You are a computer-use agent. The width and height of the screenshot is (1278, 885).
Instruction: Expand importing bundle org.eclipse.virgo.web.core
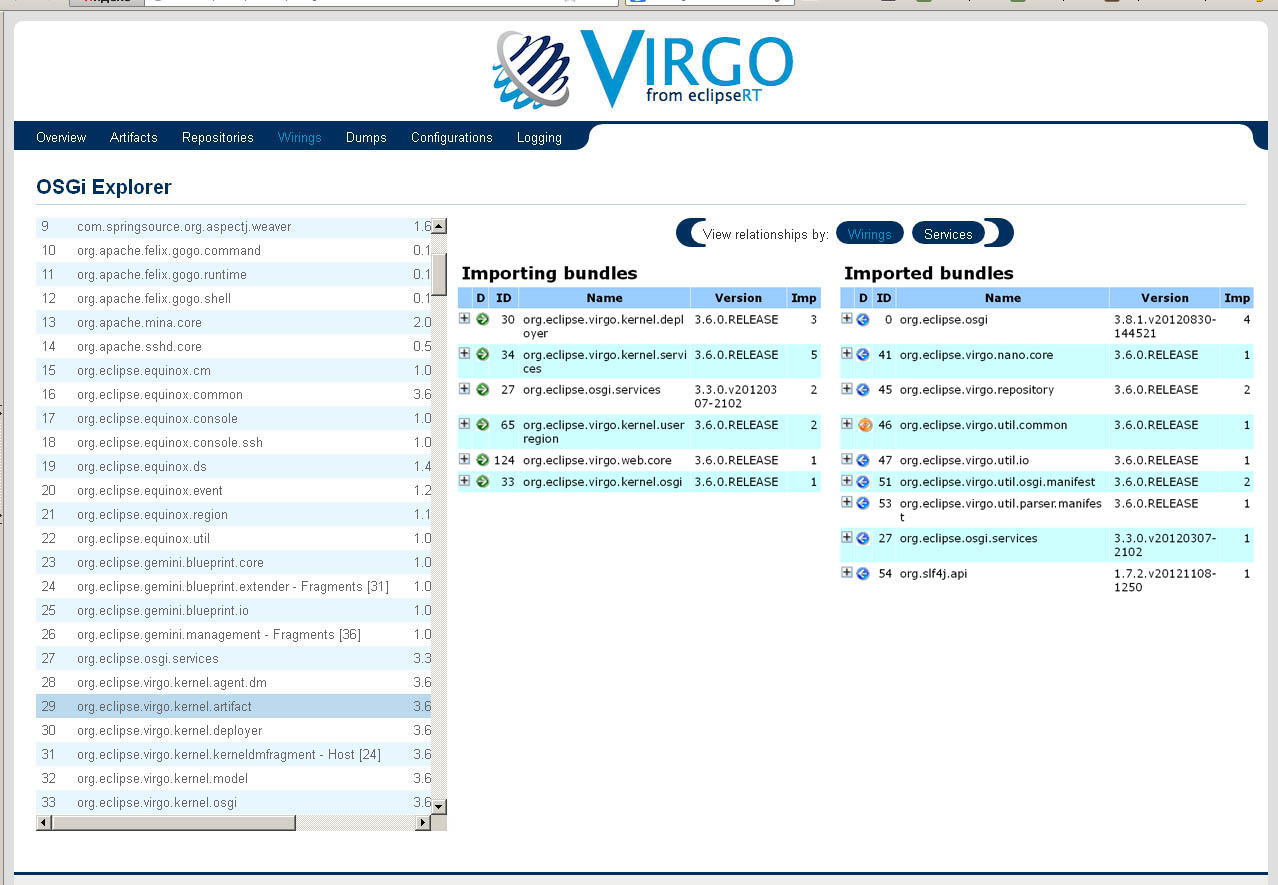click(464, 459)
